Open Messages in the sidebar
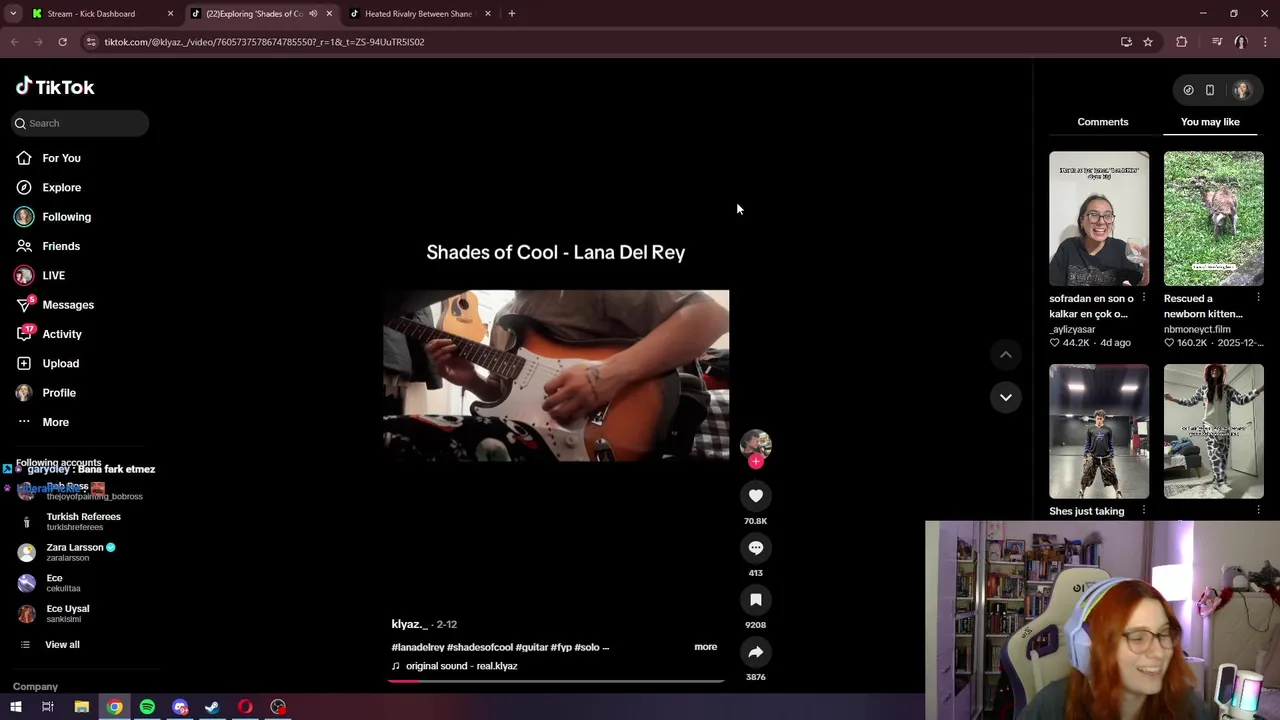1280x720 pixels. pyautogui.click(x=68, y=305)
